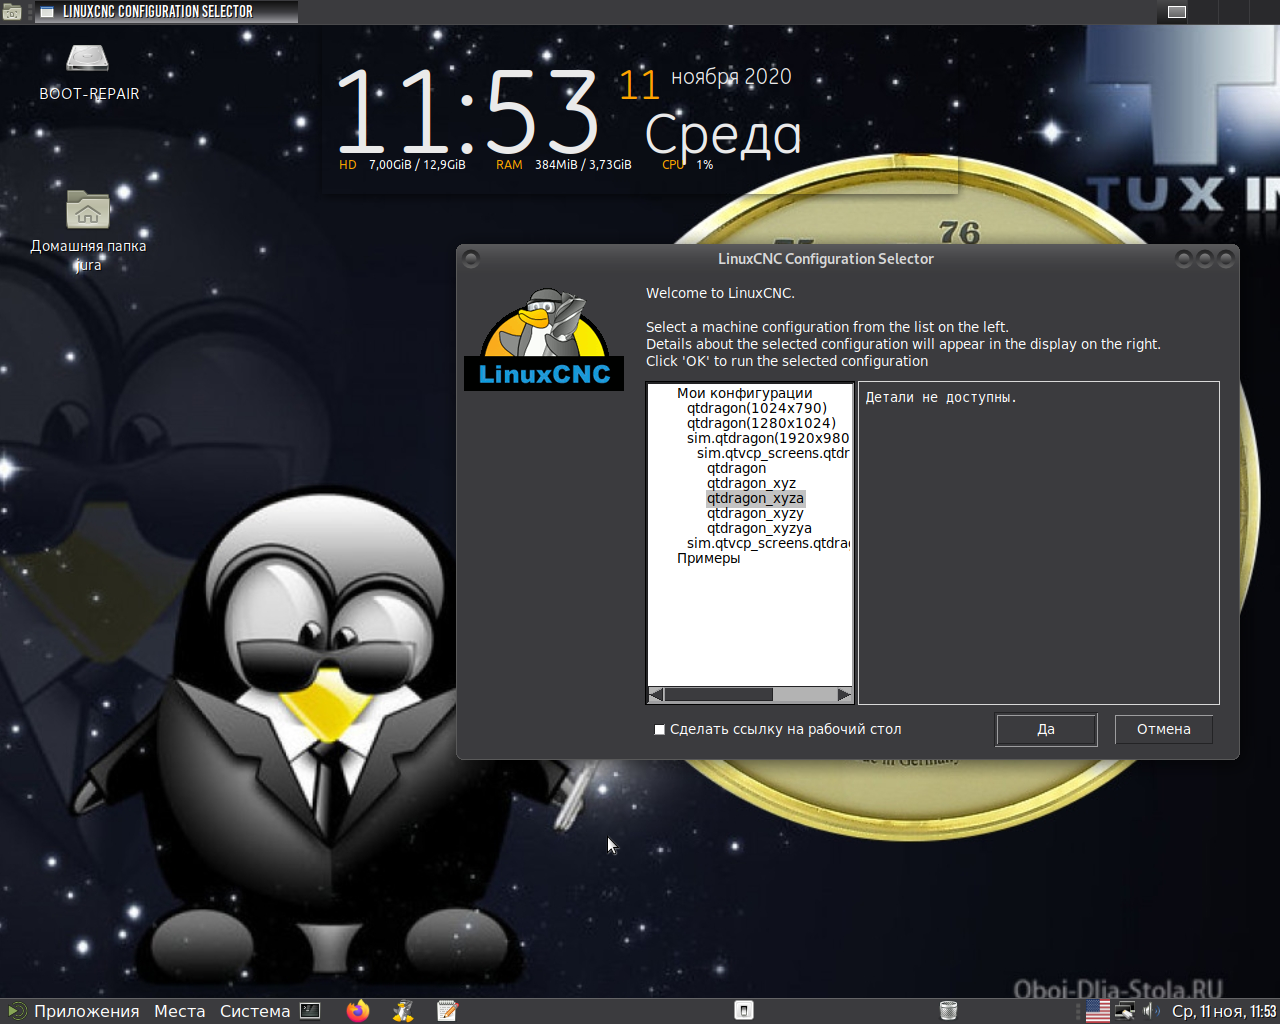The width and height of the screenshot is (1280, 1024).
Task: Open the terminal launcher in bottom panel
Action: pos(311,1011)
